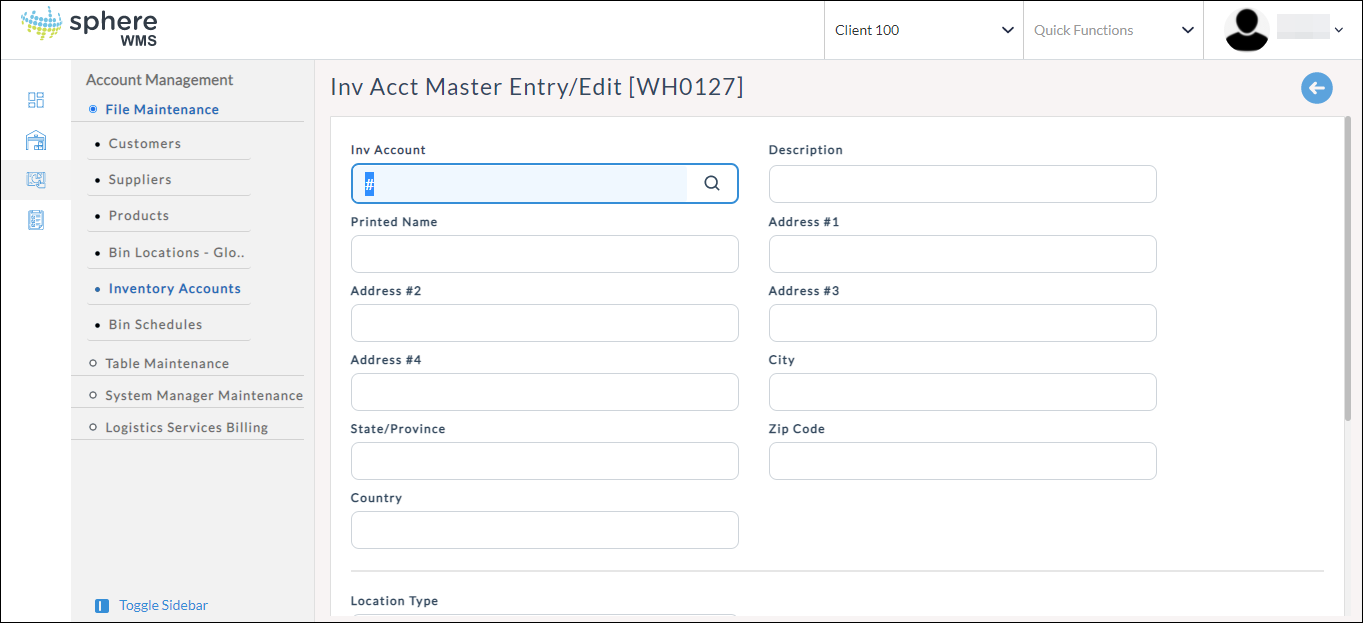1363x623 pixels.
Task: Expand the Table Maintenance section
Action: [x=167, y=364]
